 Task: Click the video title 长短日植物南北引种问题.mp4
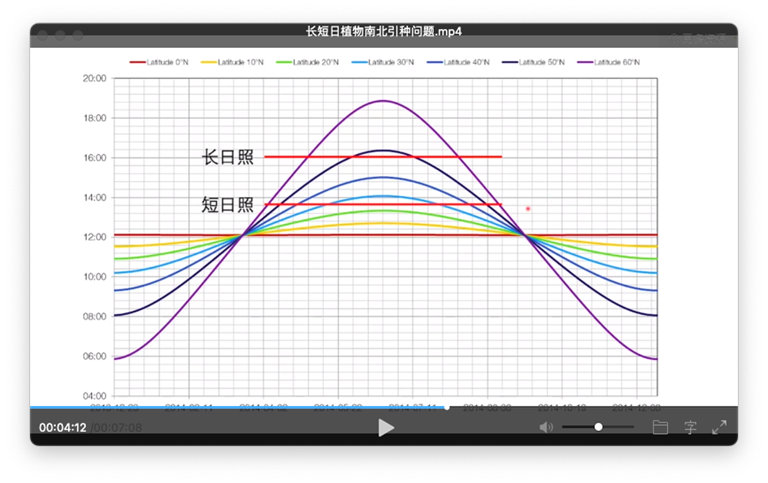click(x=384, y=32)
